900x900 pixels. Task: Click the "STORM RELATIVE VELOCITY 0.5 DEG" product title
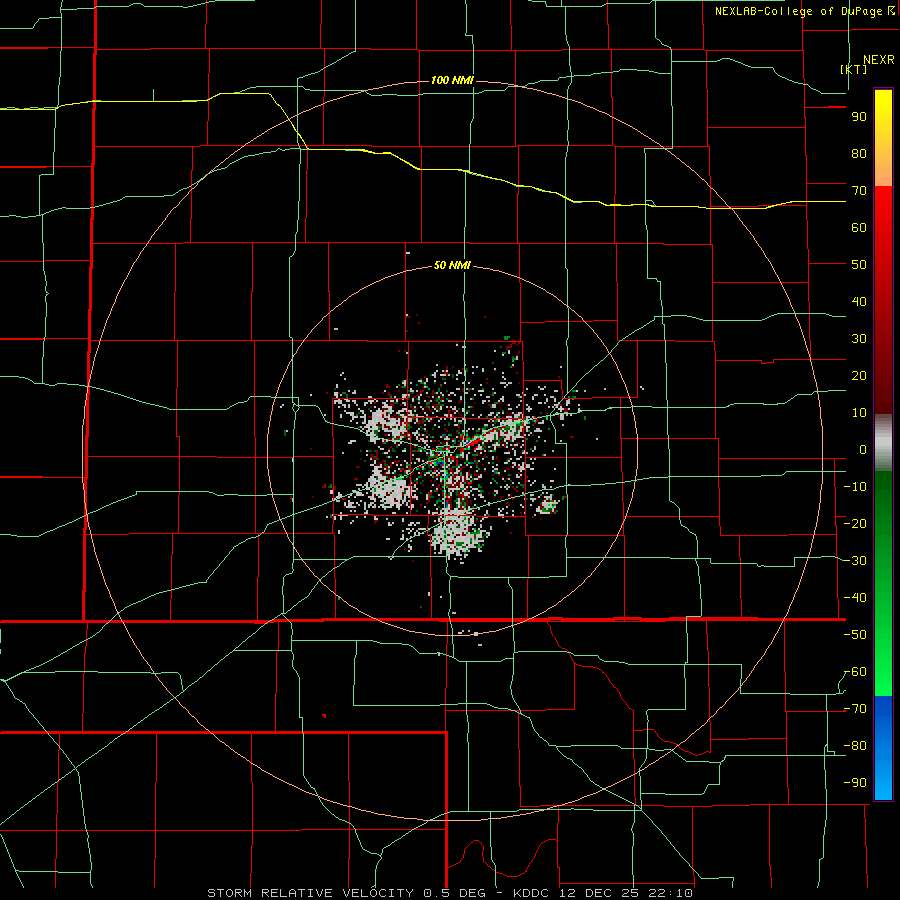point(346,893)
